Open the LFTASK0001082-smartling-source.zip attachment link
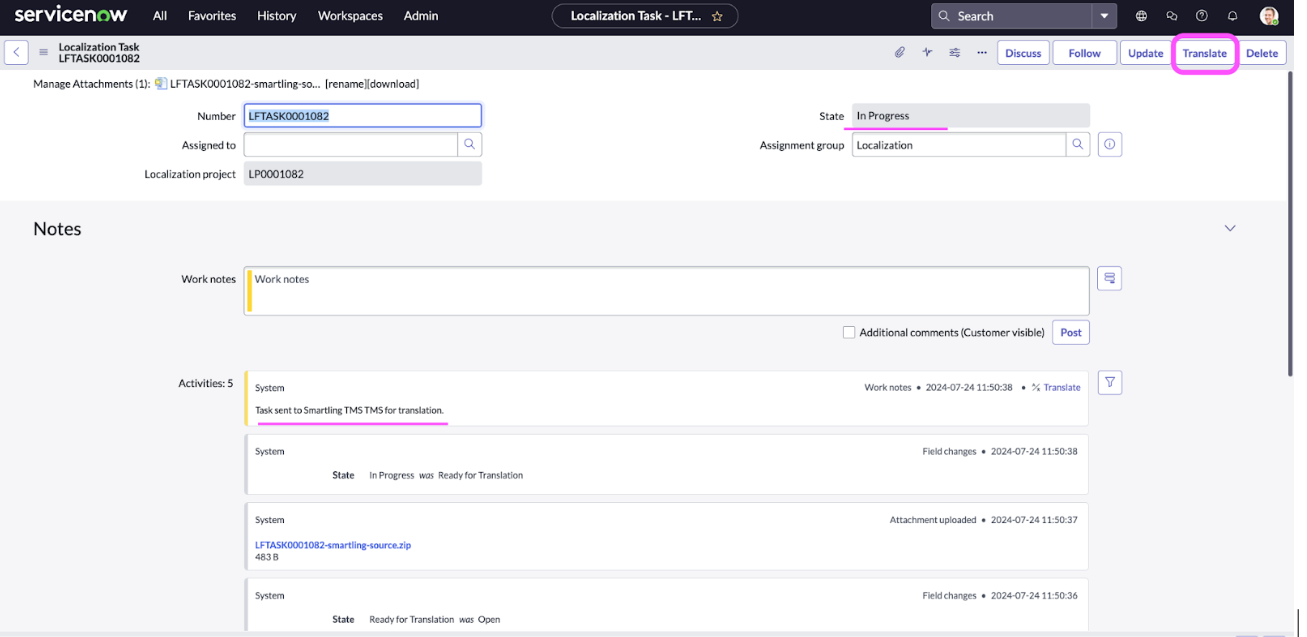 tap(333, 545)
